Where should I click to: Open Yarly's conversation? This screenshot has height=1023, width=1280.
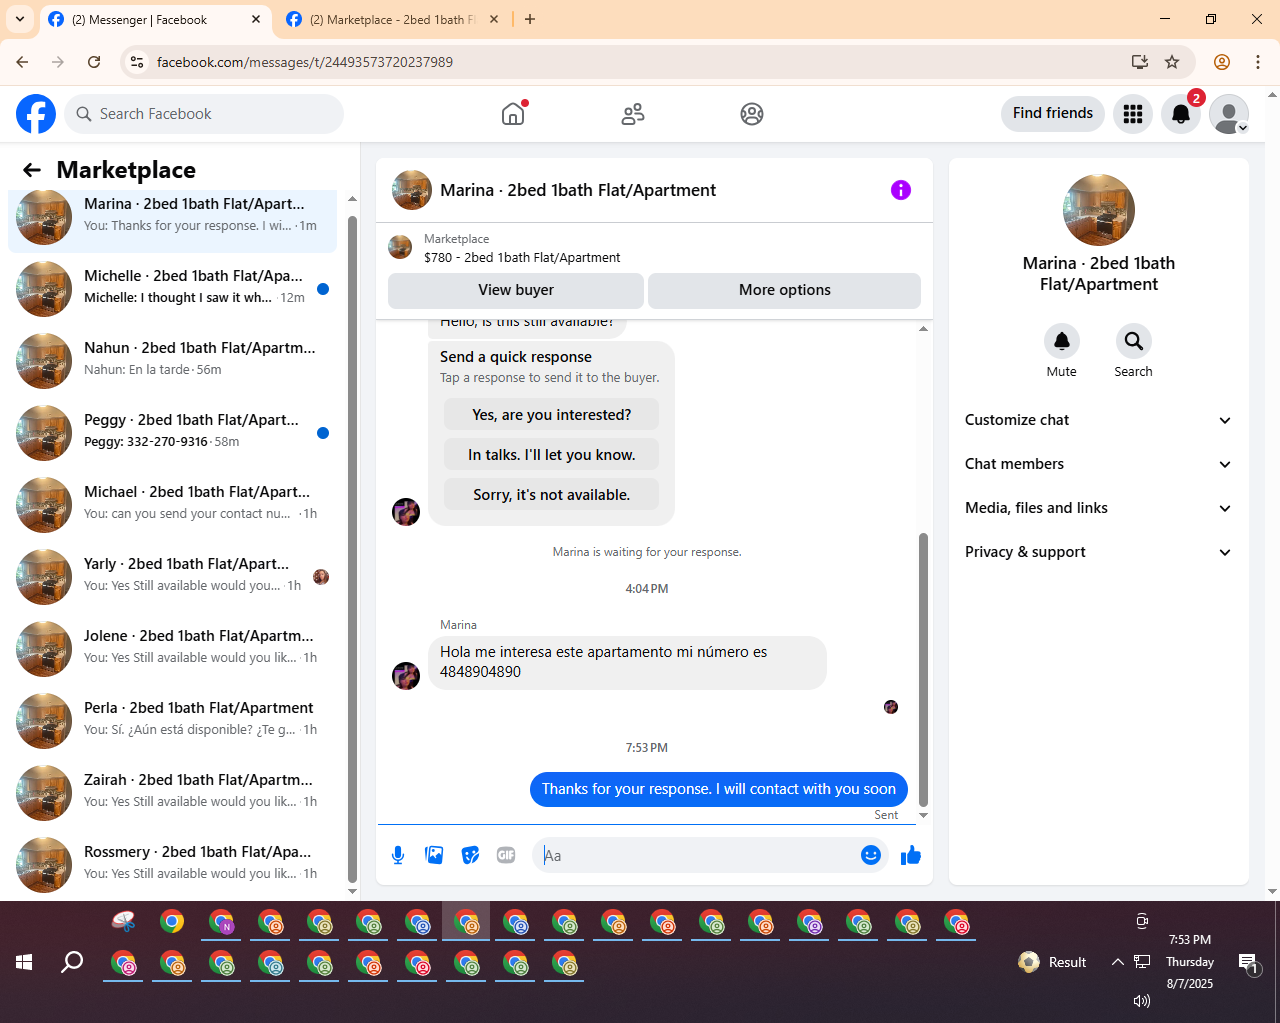point(172,577)
